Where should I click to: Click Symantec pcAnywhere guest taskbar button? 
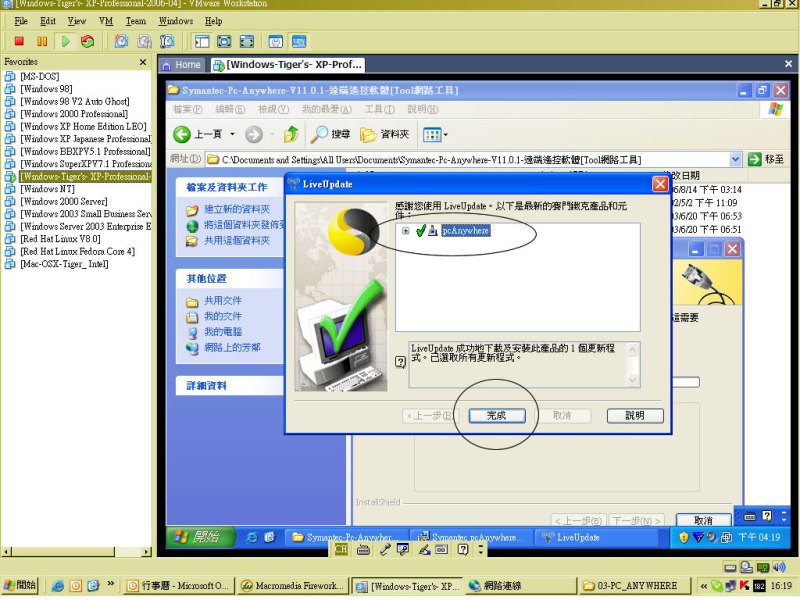(470, 537)
